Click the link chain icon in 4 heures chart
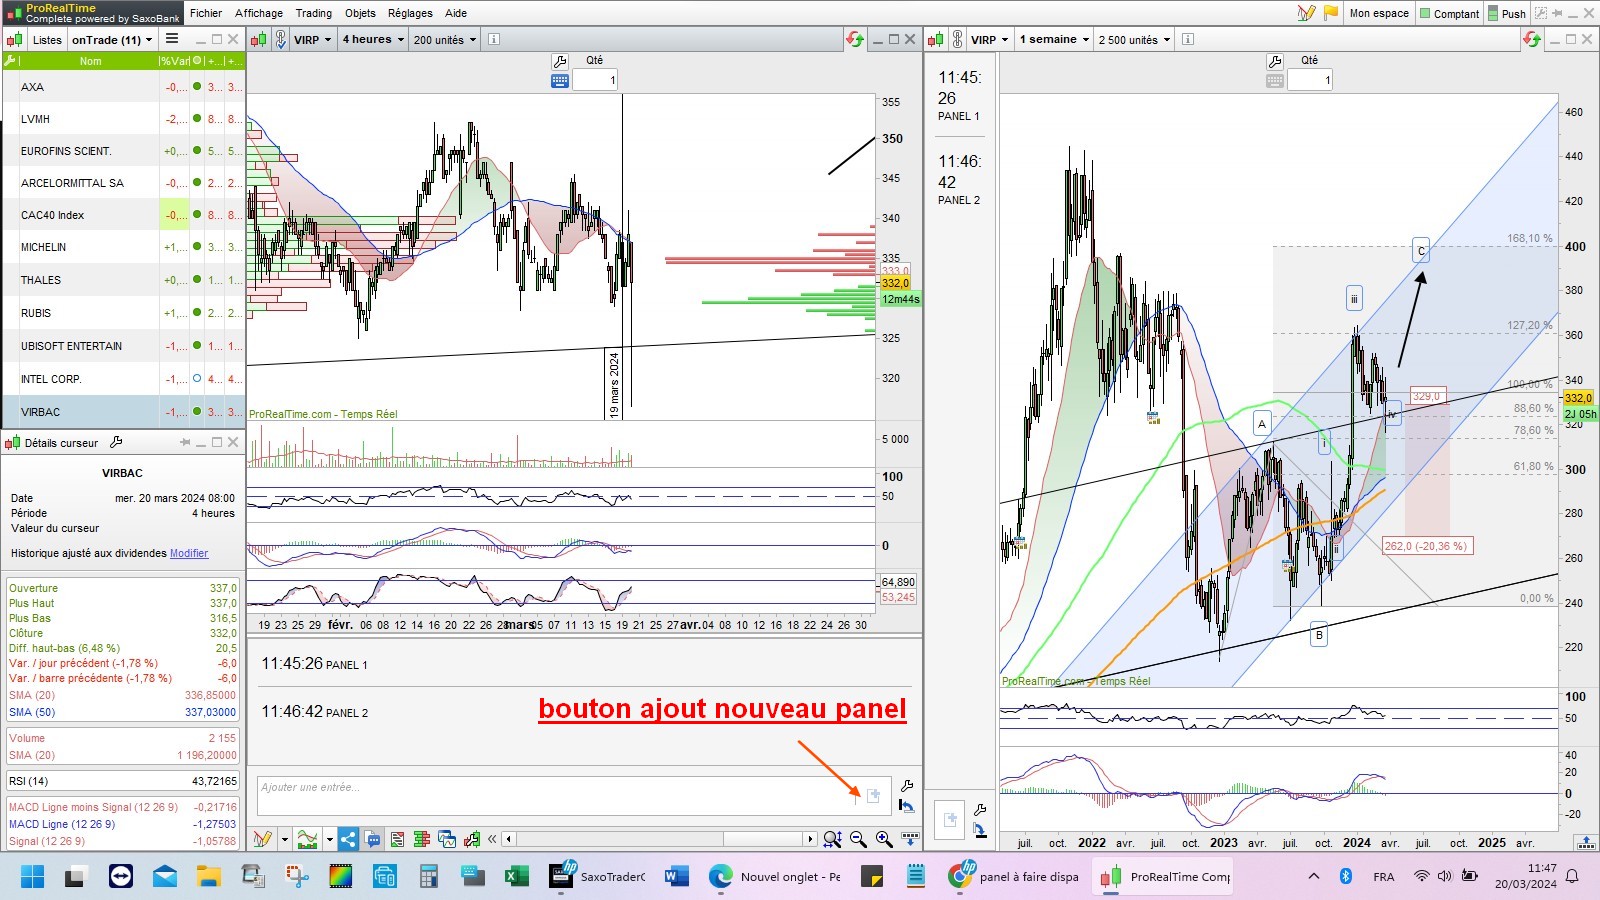 pos(282,40)
